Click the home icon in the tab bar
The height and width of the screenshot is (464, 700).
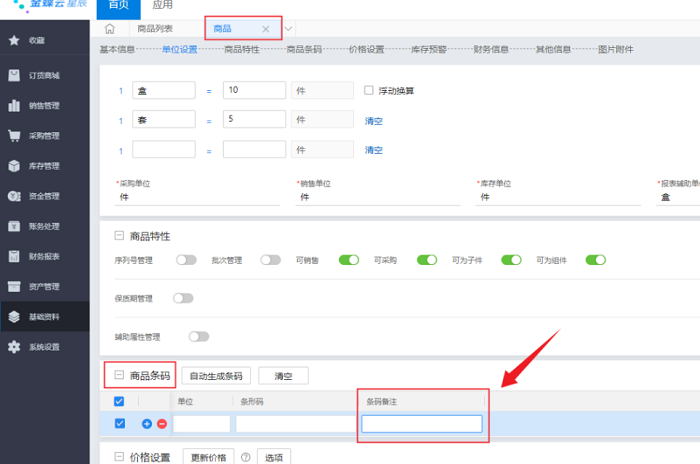click(x=110, y=29)
